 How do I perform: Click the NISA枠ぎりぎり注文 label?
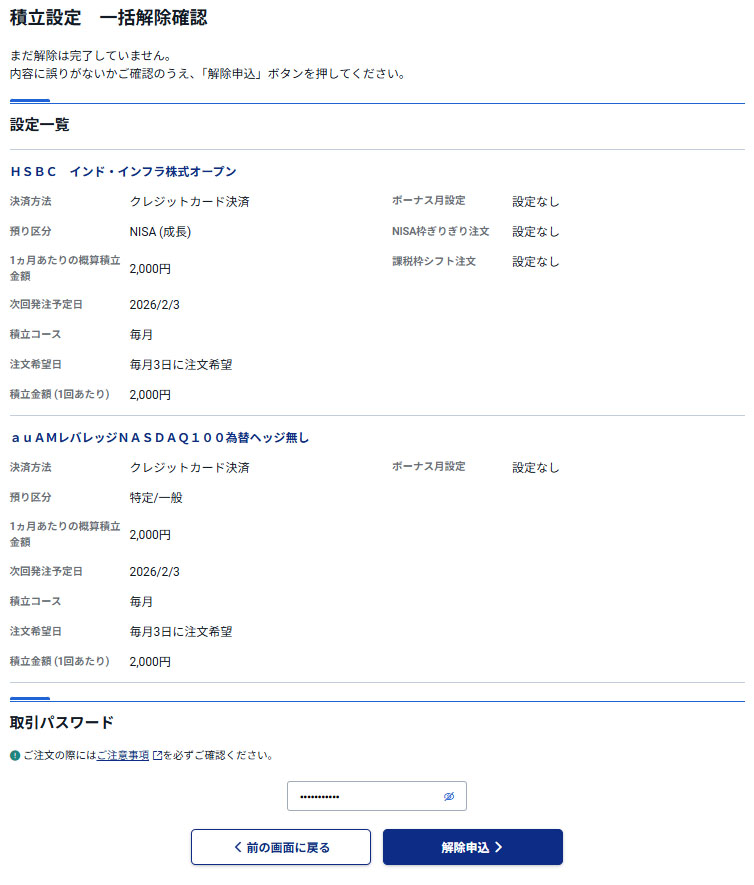click(x=441, y=231)
